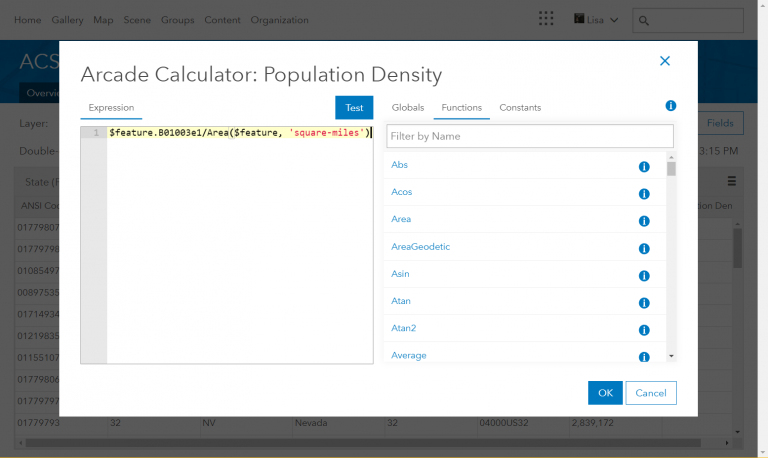Viewport: 768px width, 458px height.
Task: Insert the Area function from list
Action: pos(401,219)
